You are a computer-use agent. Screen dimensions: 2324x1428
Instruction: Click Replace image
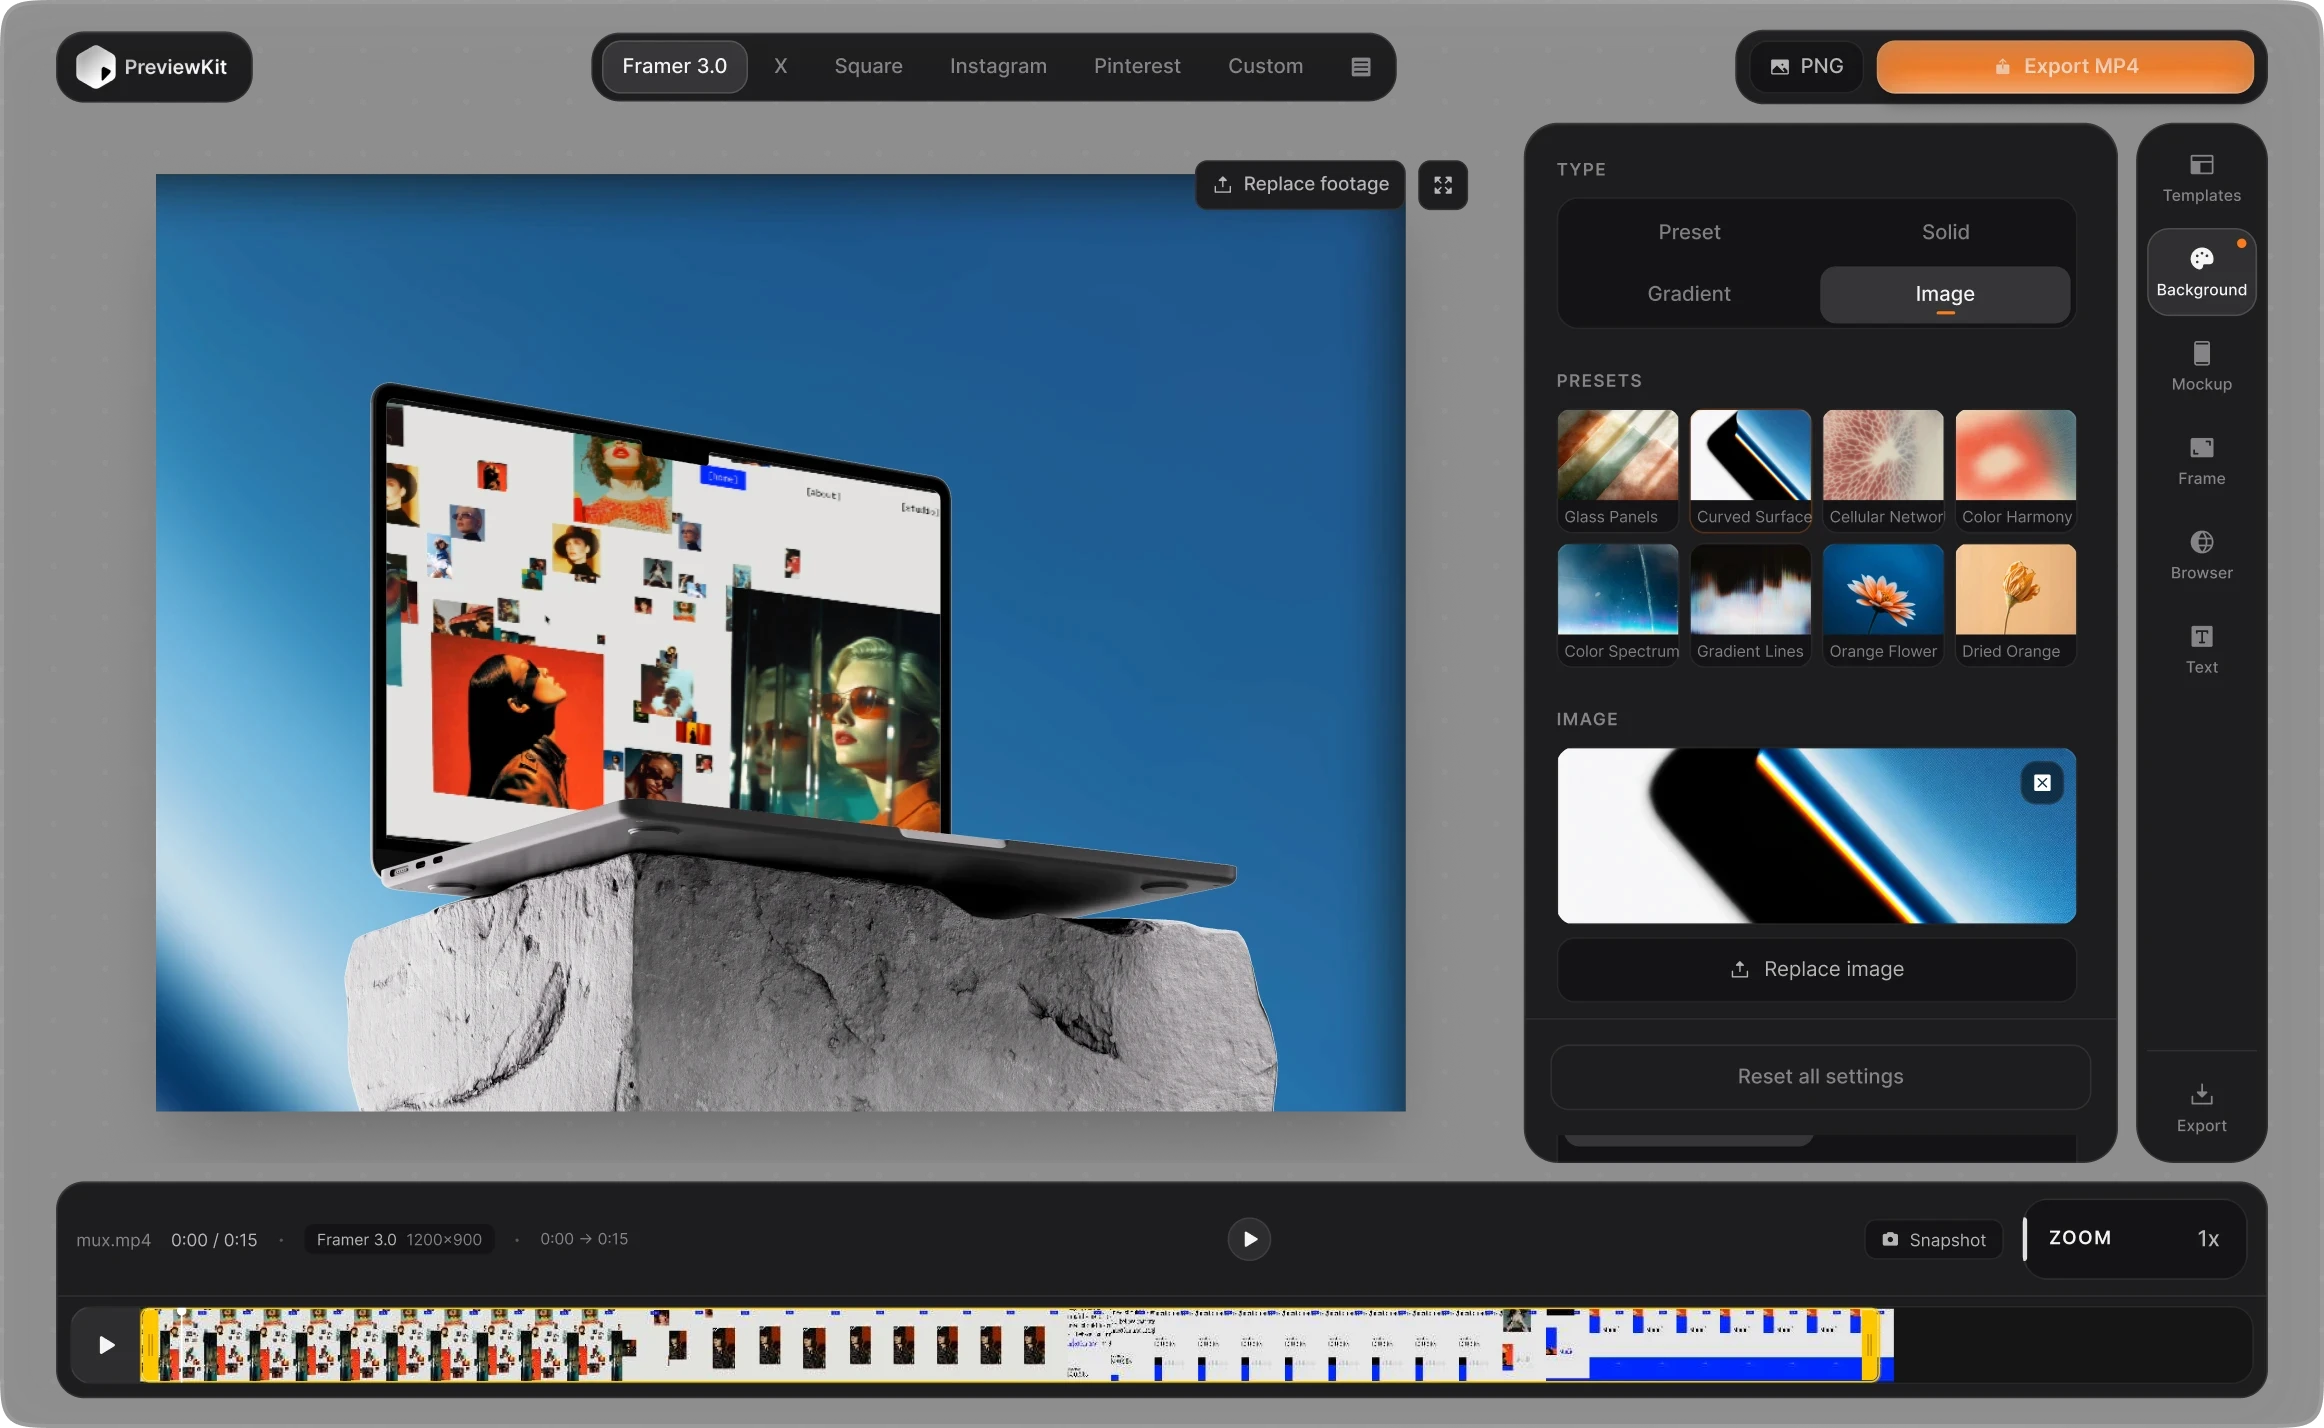tap(1816, 969)
